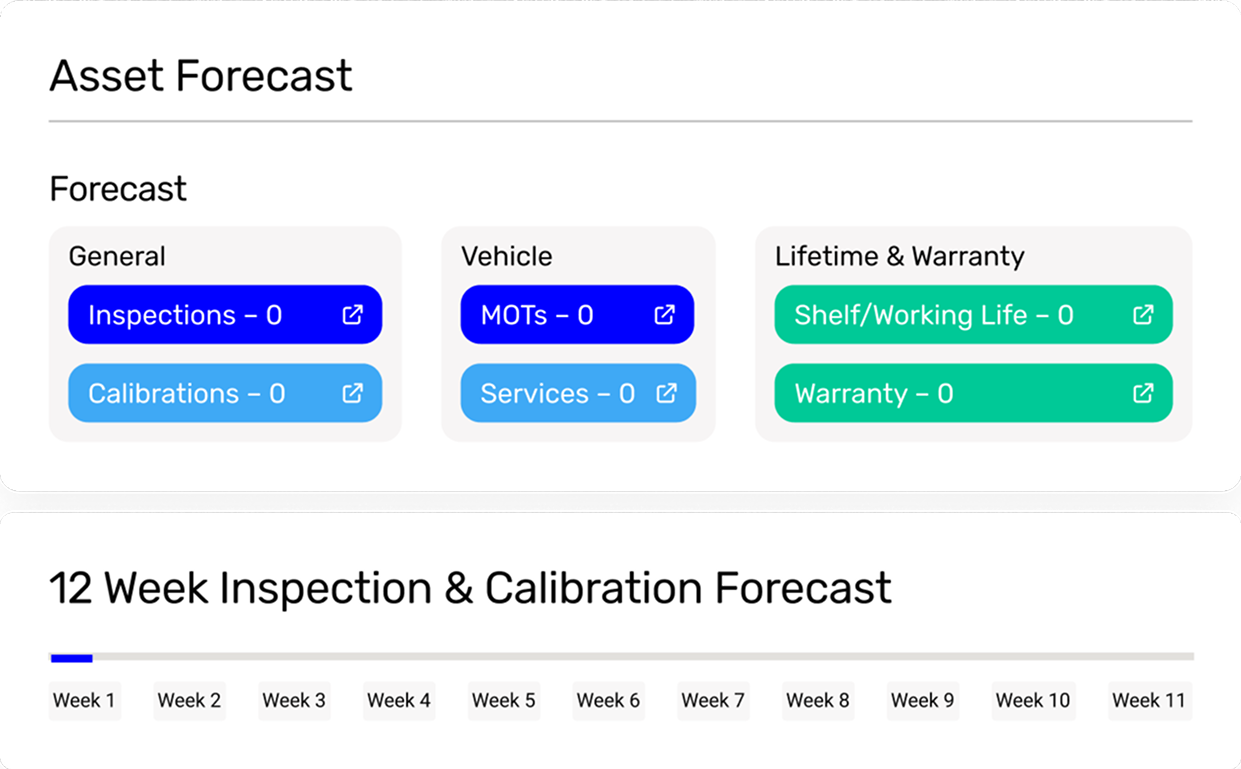Open the Week 11 tab
Screen dimensions: 1241x769
click(x=1150, y=700)
